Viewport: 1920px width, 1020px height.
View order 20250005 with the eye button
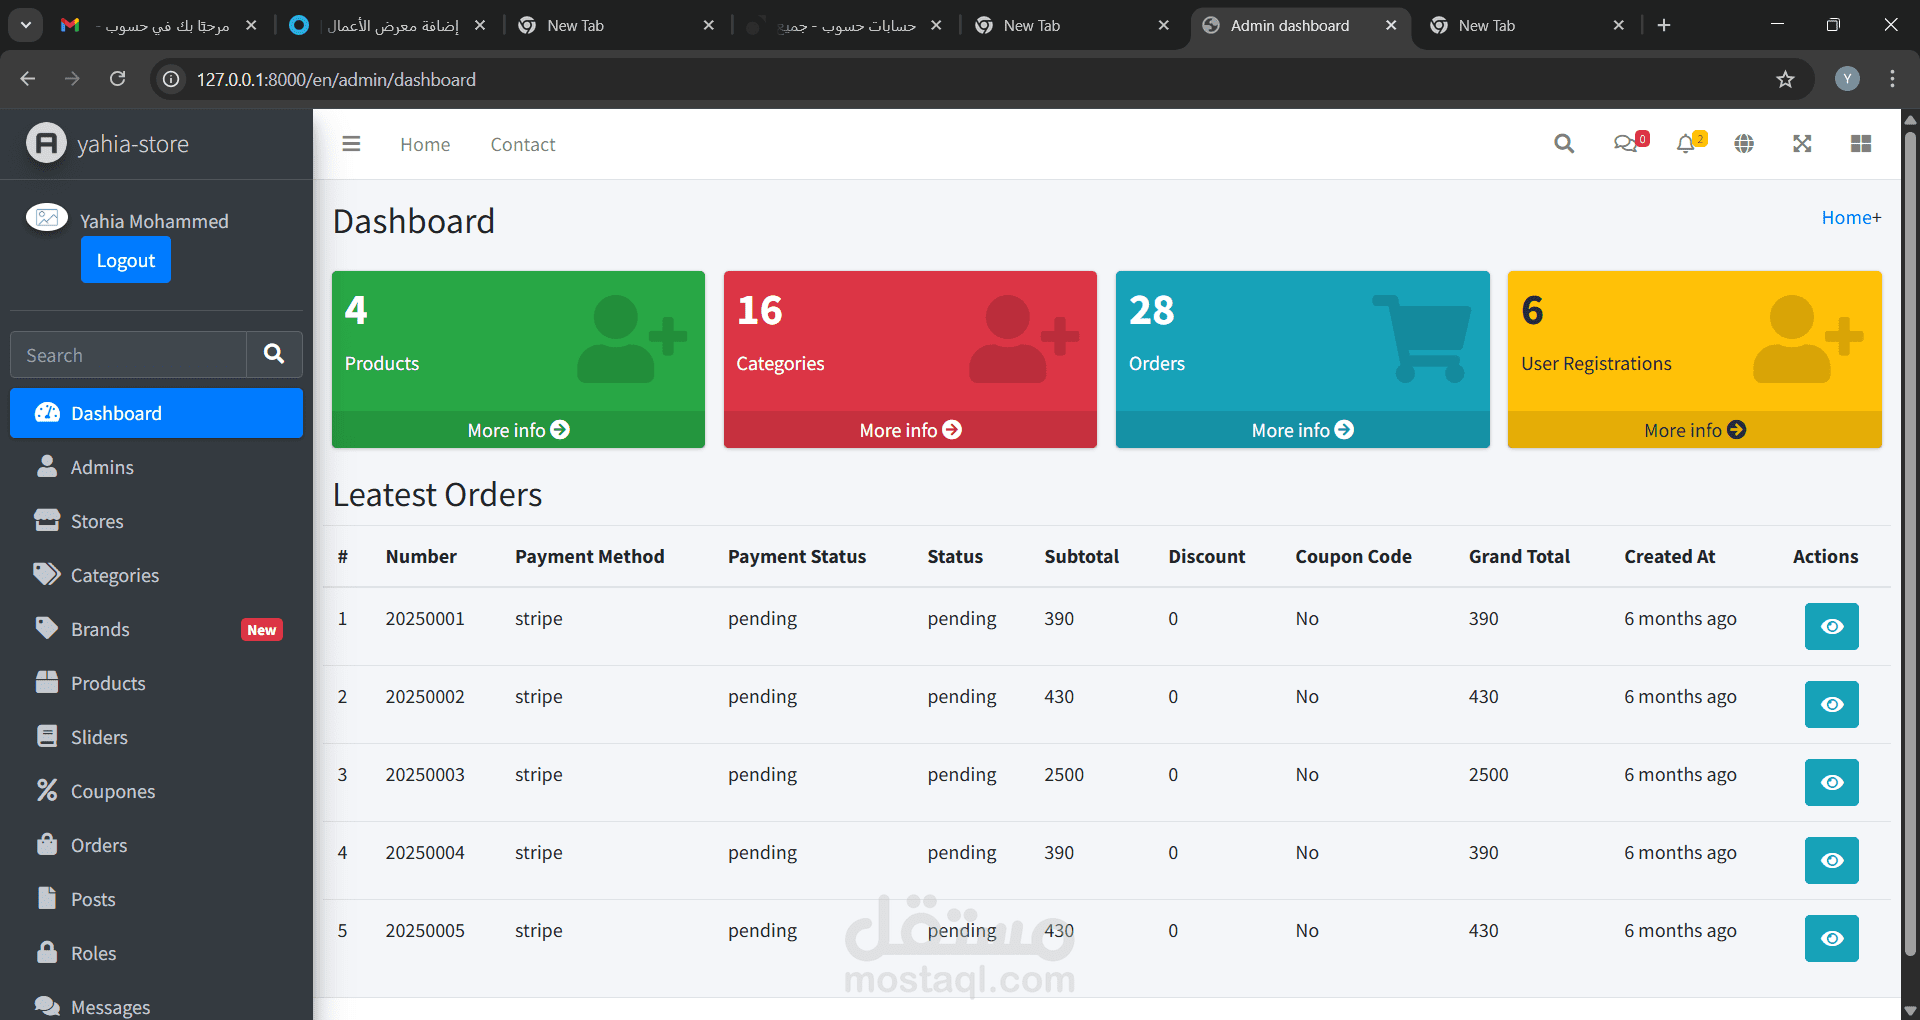1831,938
